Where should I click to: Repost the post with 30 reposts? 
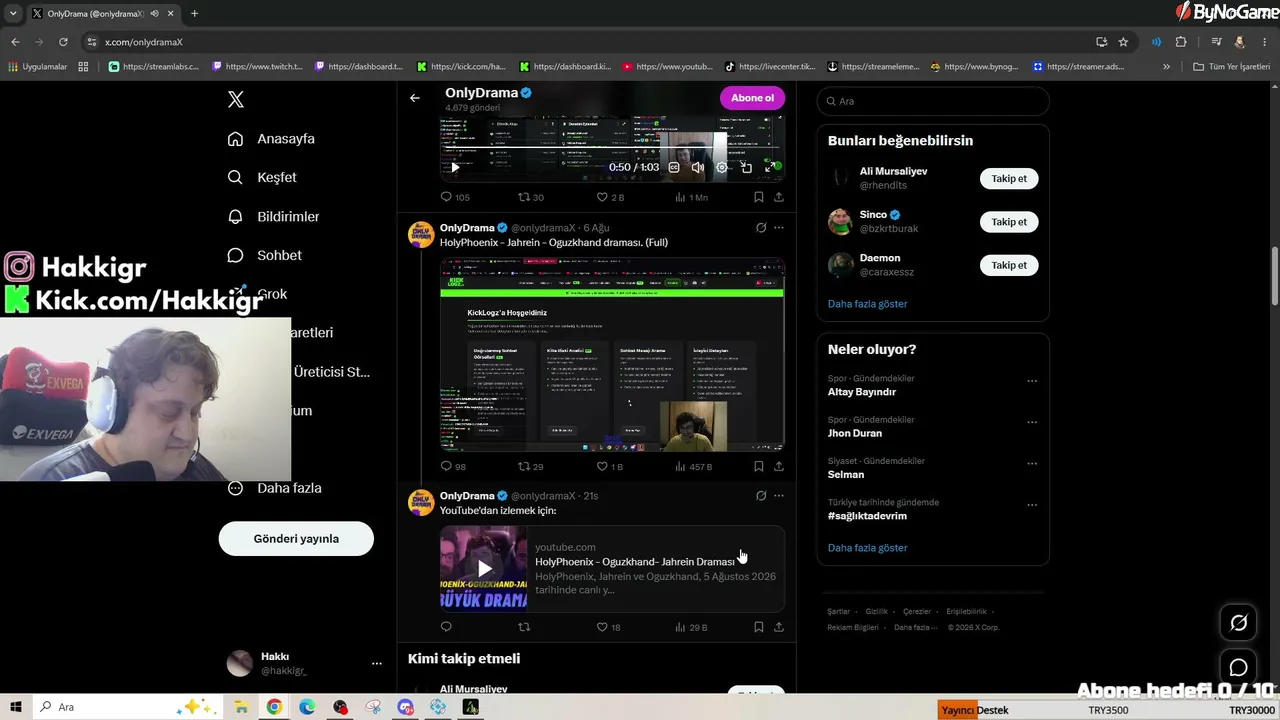tap(531, 197)
